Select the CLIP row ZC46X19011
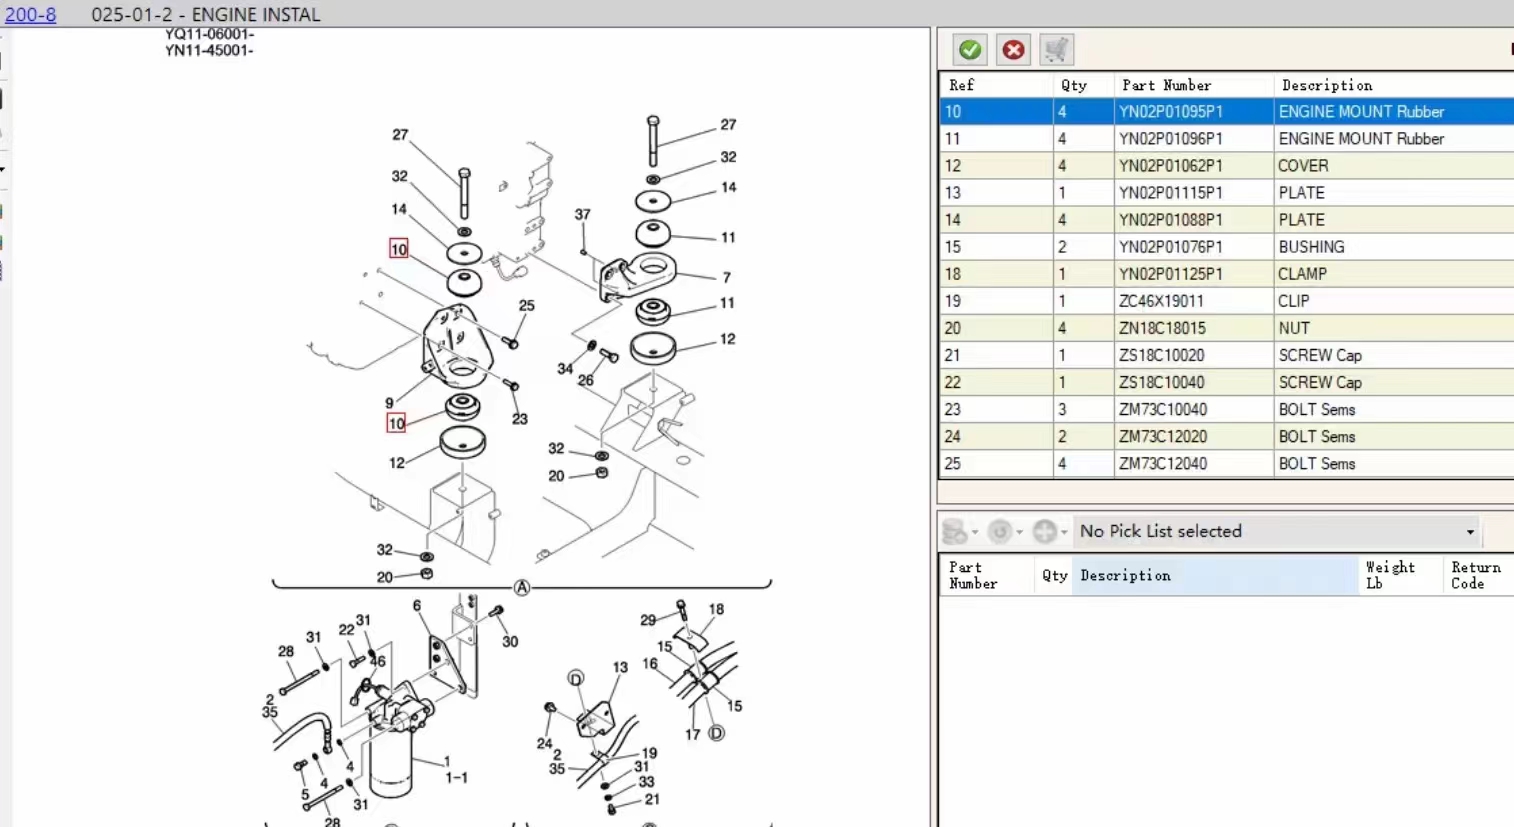Screen dimensions: 1514x827 1227,301
